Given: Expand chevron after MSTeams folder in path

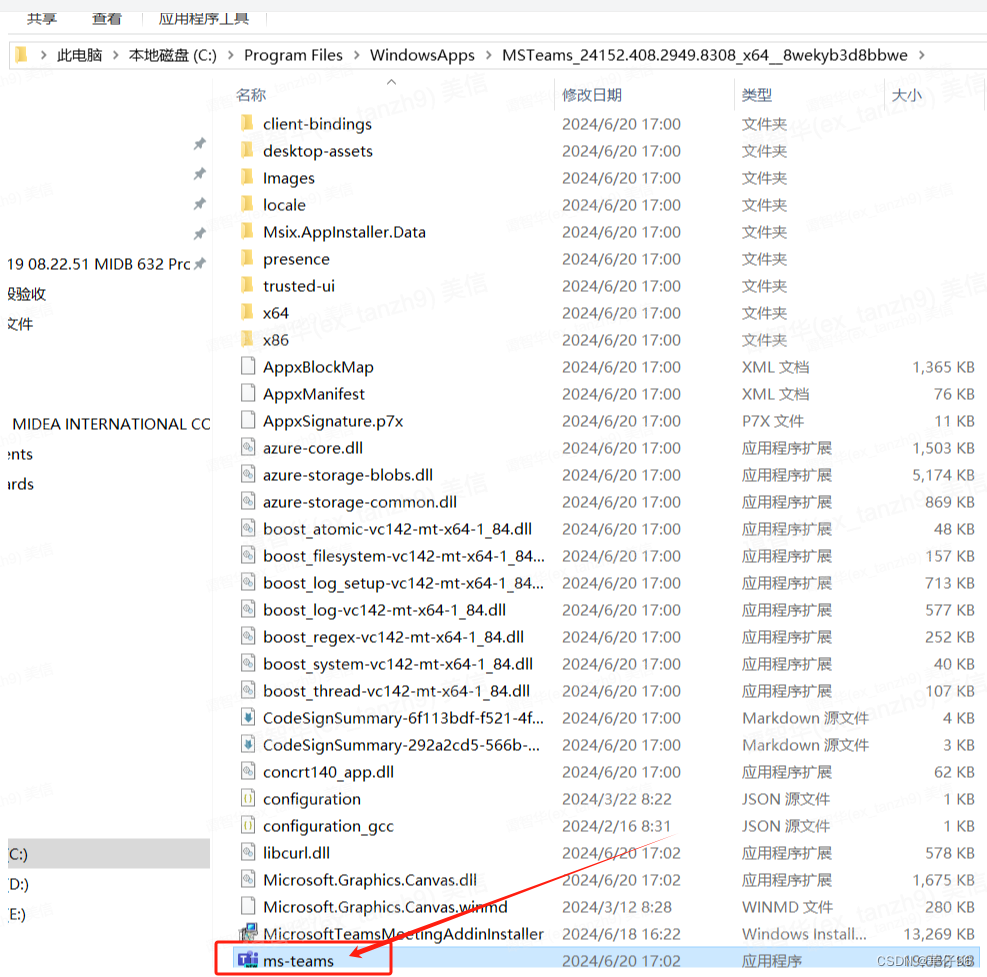Looking at the screenshot, I should coord(922,55).
